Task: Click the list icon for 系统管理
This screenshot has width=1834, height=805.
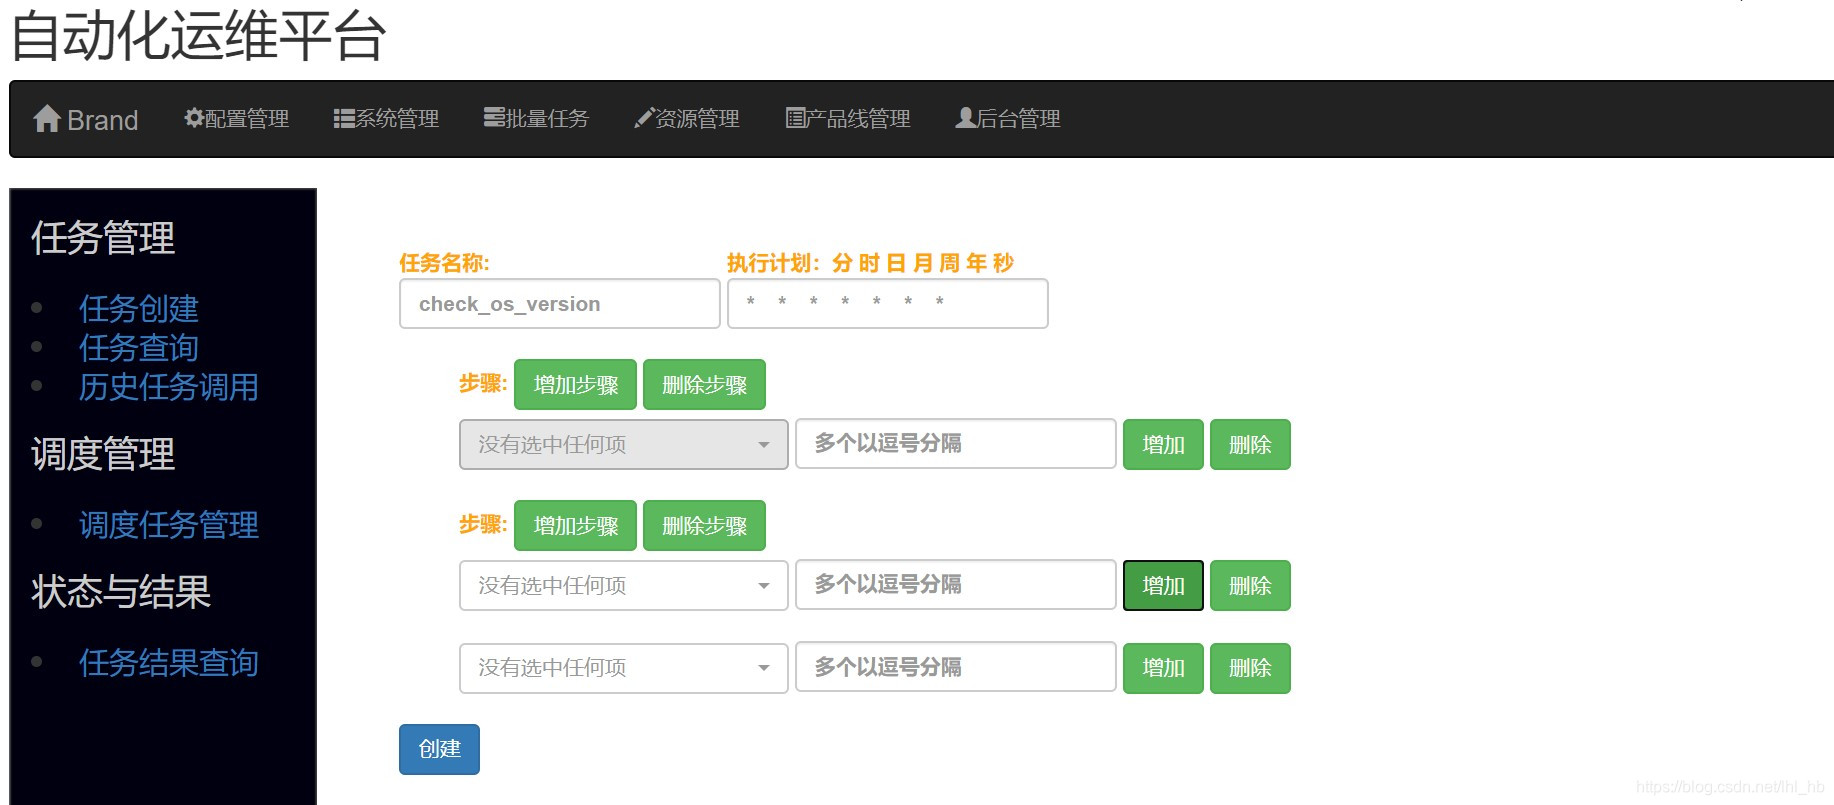Action: point(344,118)
